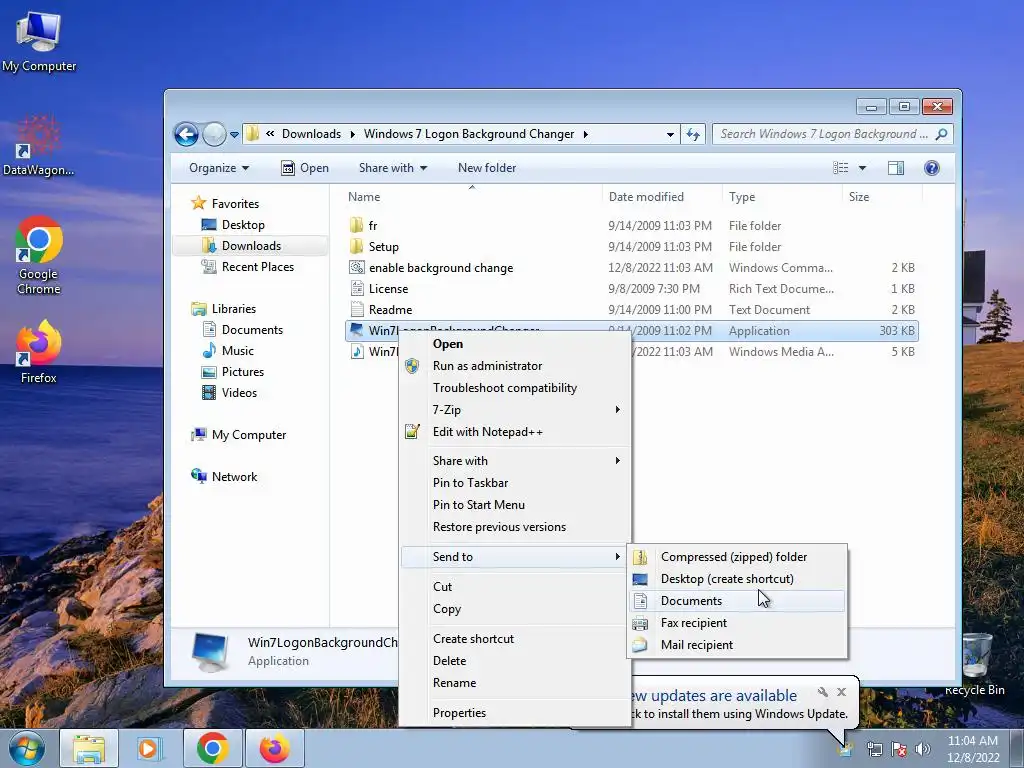This screenshot has height=768, width=1024.
Task: Open the Help question mark icon
Action: pyautogui.click(x=932, y=168)
